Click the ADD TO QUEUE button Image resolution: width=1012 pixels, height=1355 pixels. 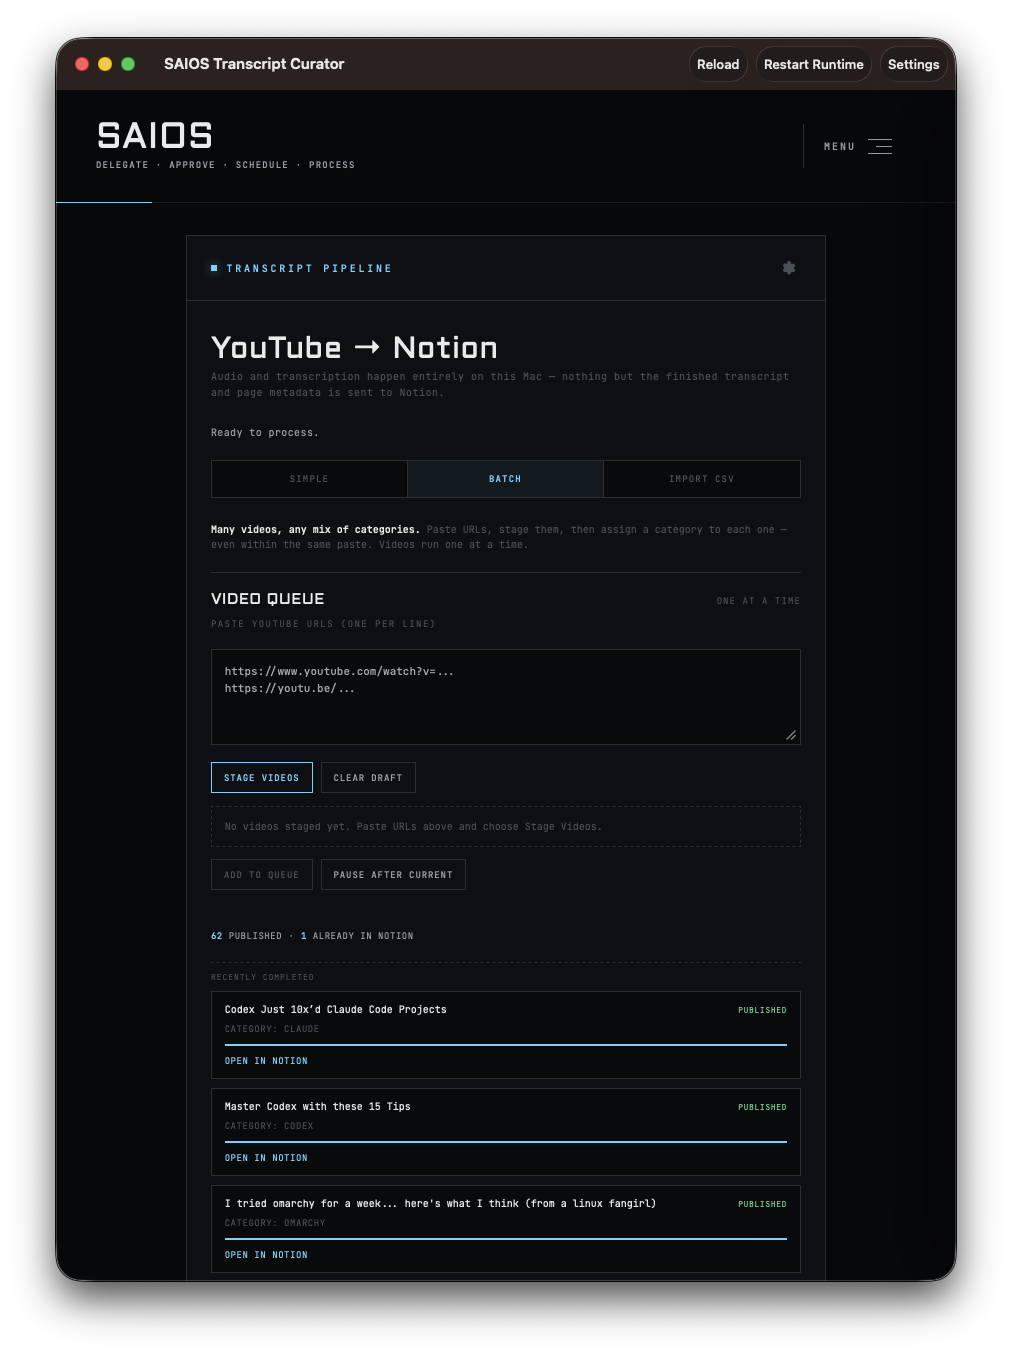pos(262,875)
